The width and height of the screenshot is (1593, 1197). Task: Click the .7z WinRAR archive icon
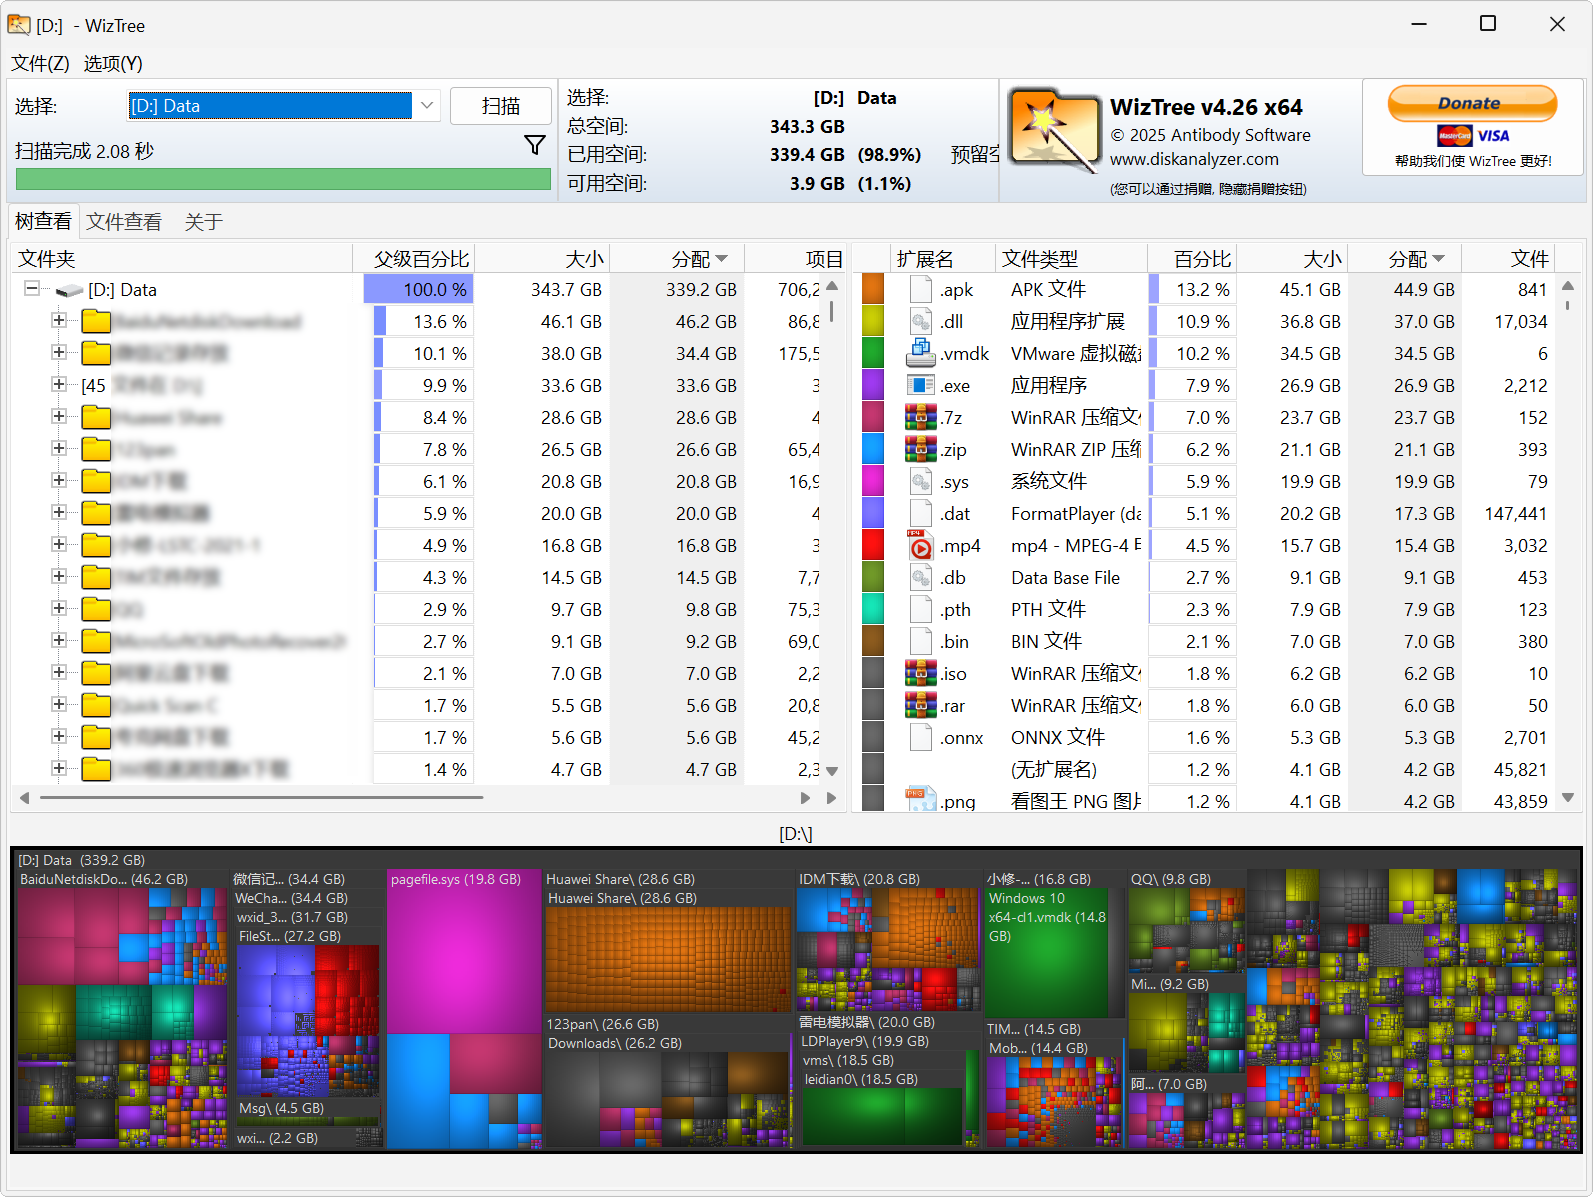click(x=921, y=417)
